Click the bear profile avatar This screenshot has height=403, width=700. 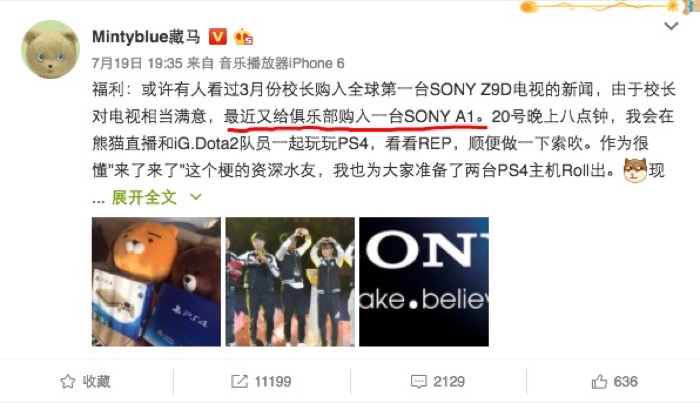[50, 50]
